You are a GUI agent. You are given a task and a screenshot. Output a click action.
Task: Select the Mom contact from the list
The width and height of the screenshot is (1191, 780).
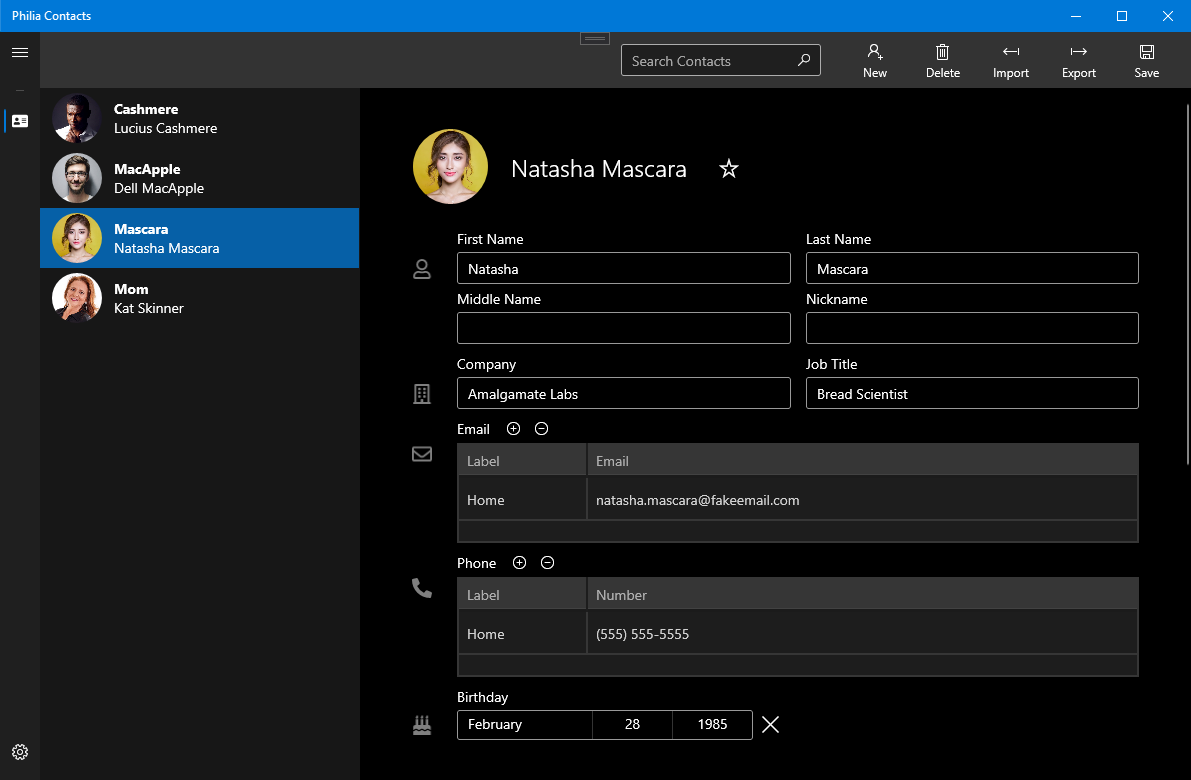click(x=199, y=298)
